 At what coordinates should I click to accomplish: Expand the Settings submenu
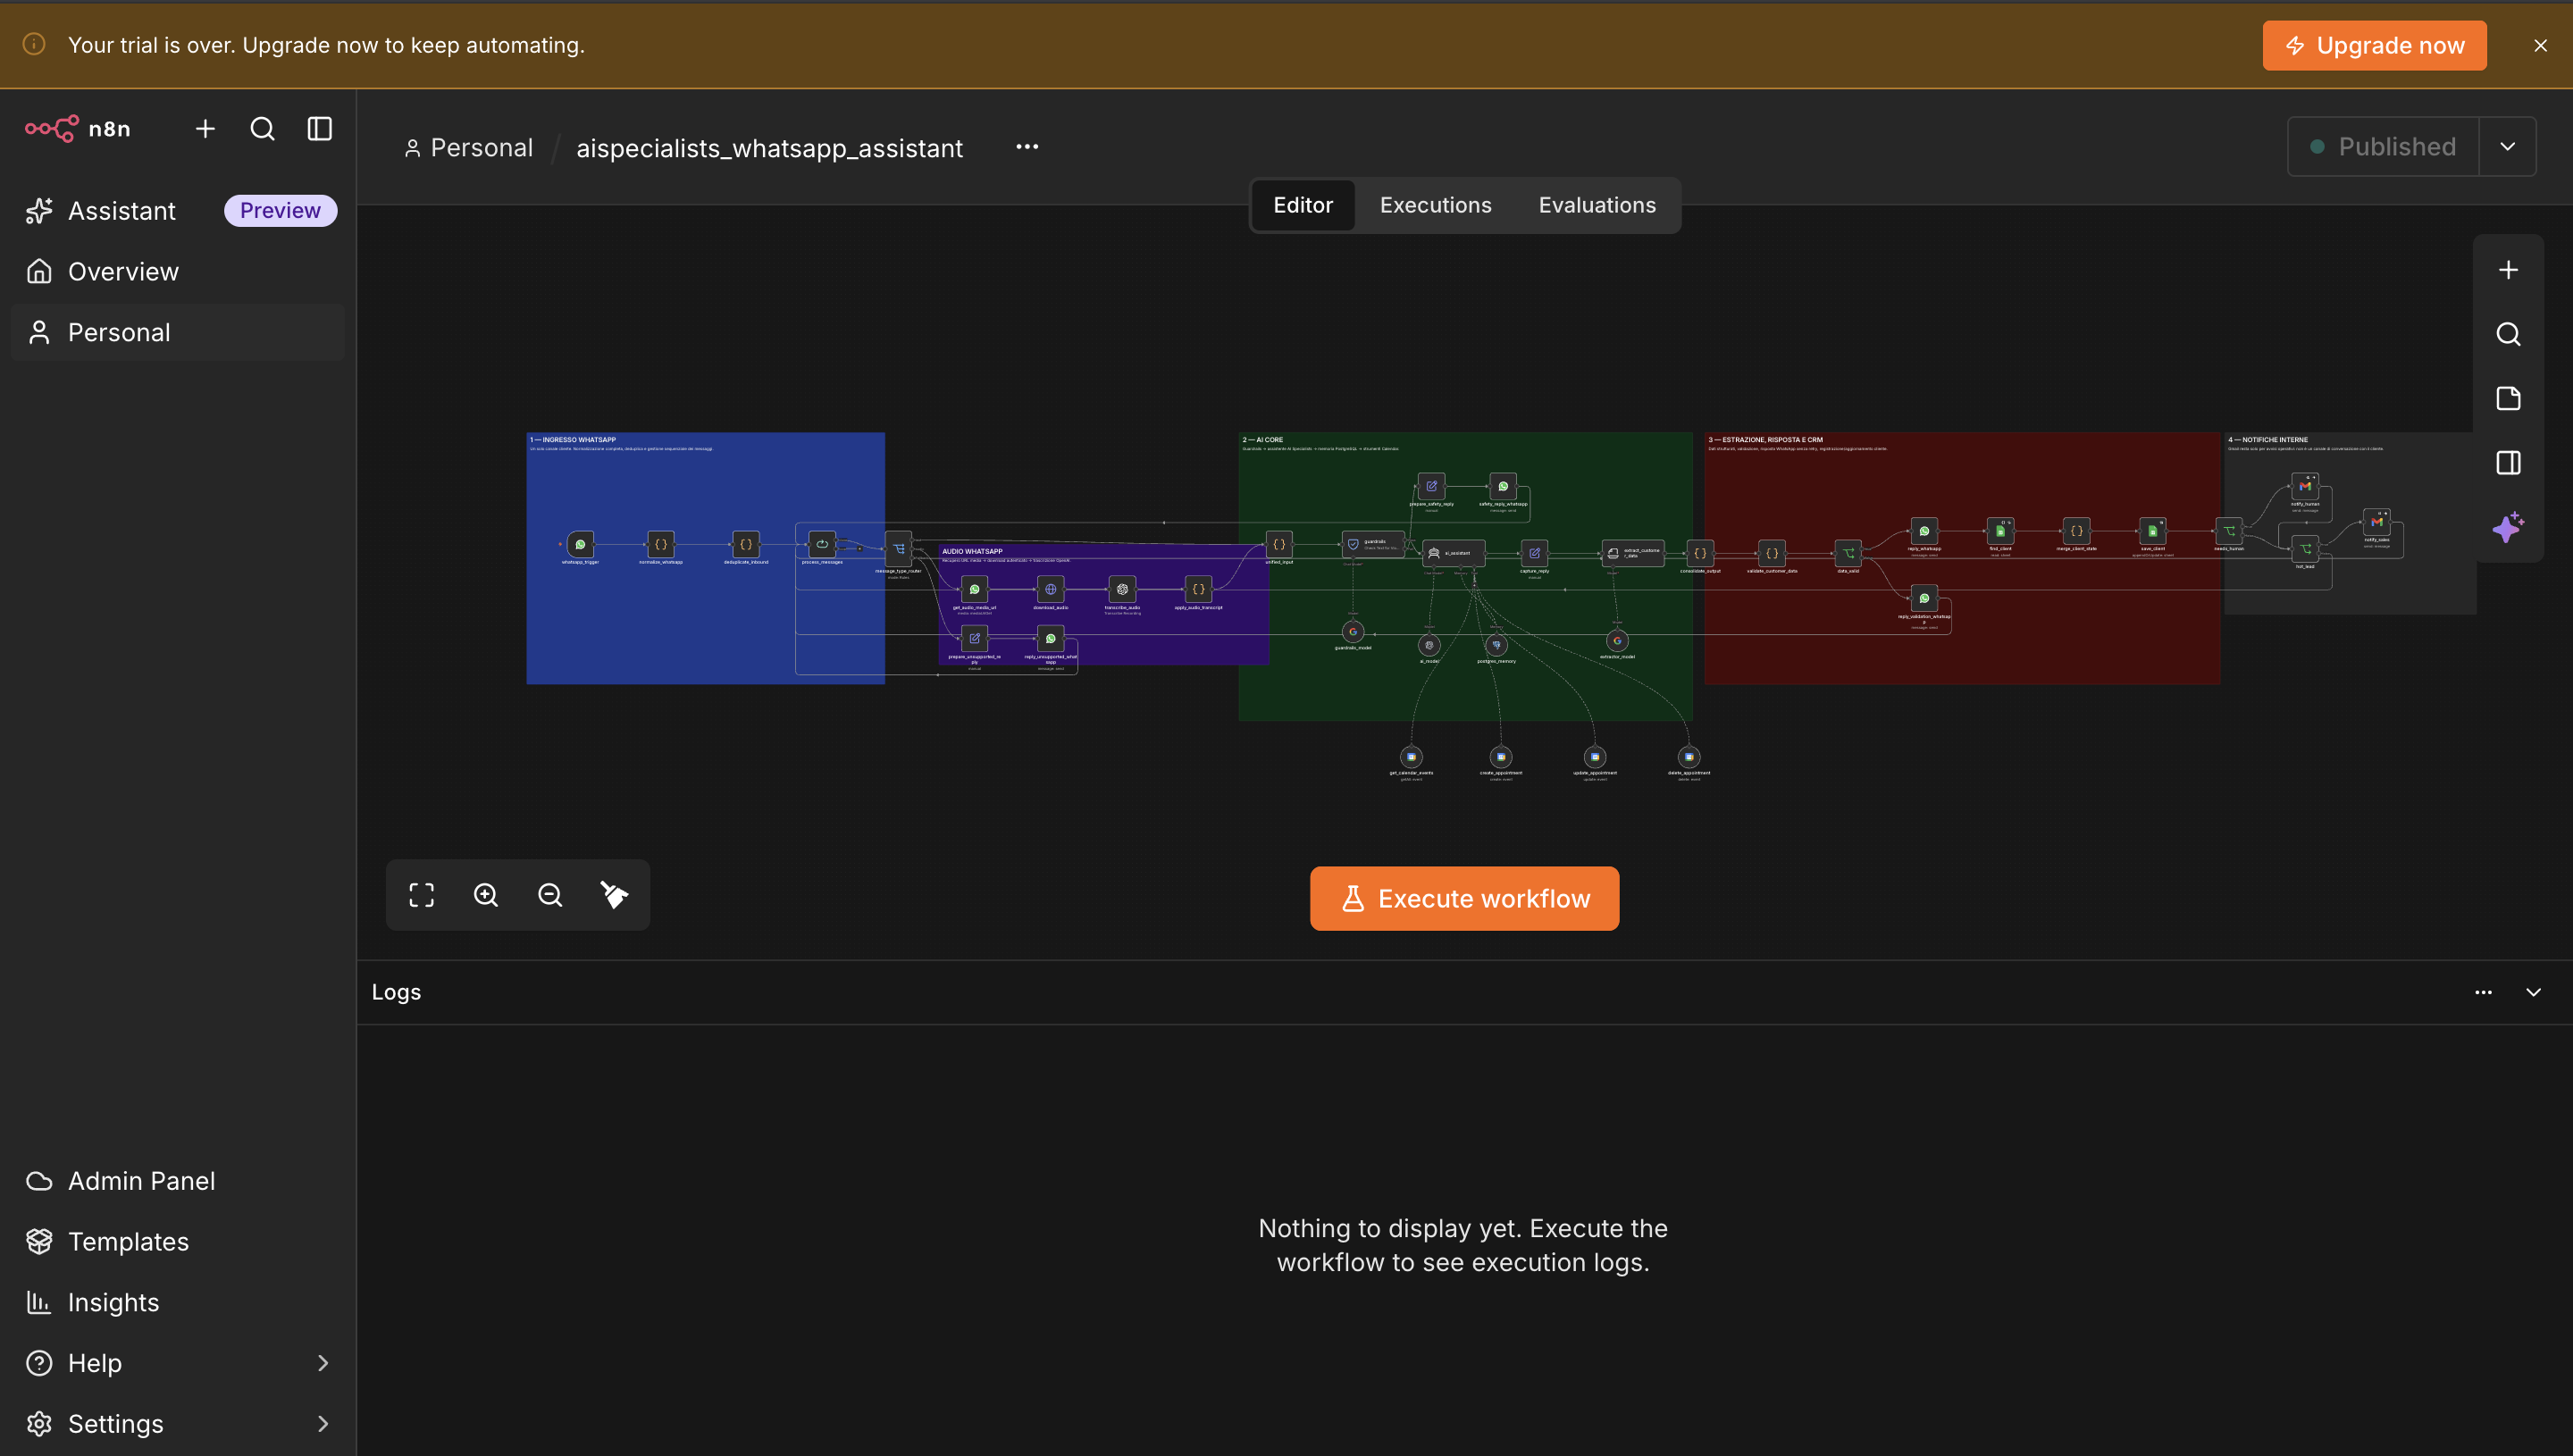click(x=322, y=1424)
